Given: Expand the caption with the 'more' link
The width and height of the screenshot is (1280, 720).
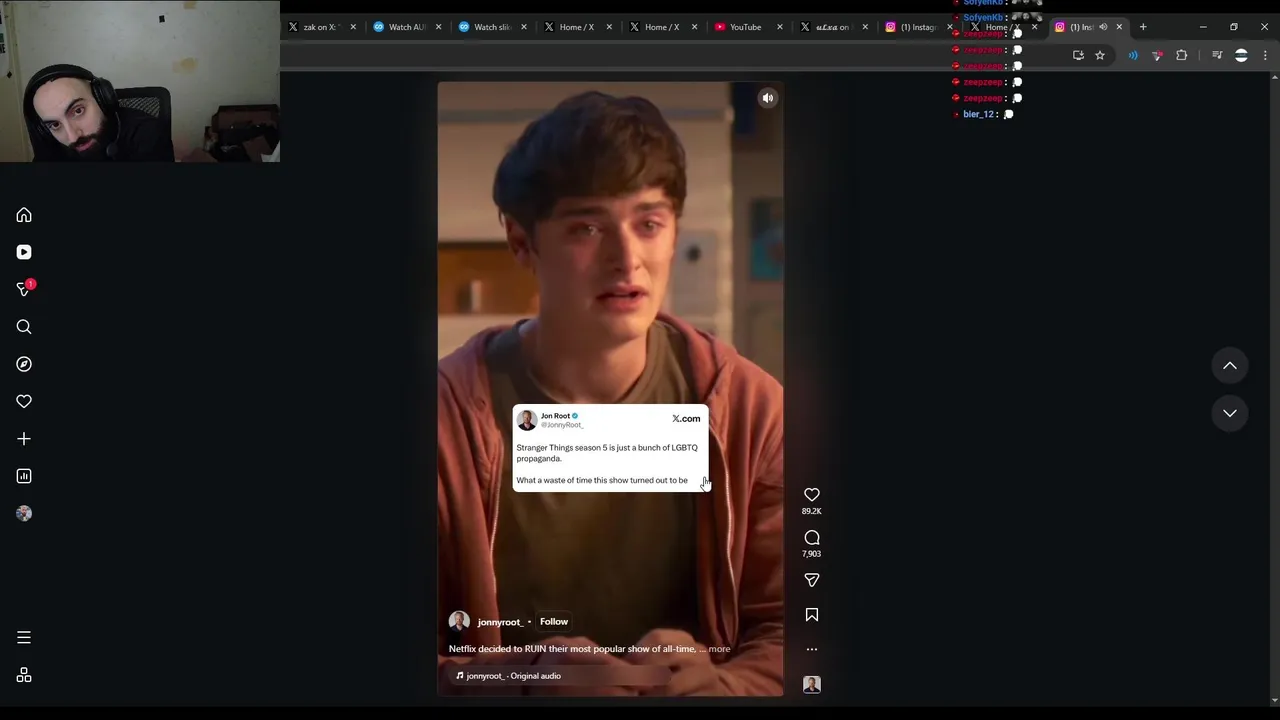Looking at the screenshot, I should click(x=719, y=649).
